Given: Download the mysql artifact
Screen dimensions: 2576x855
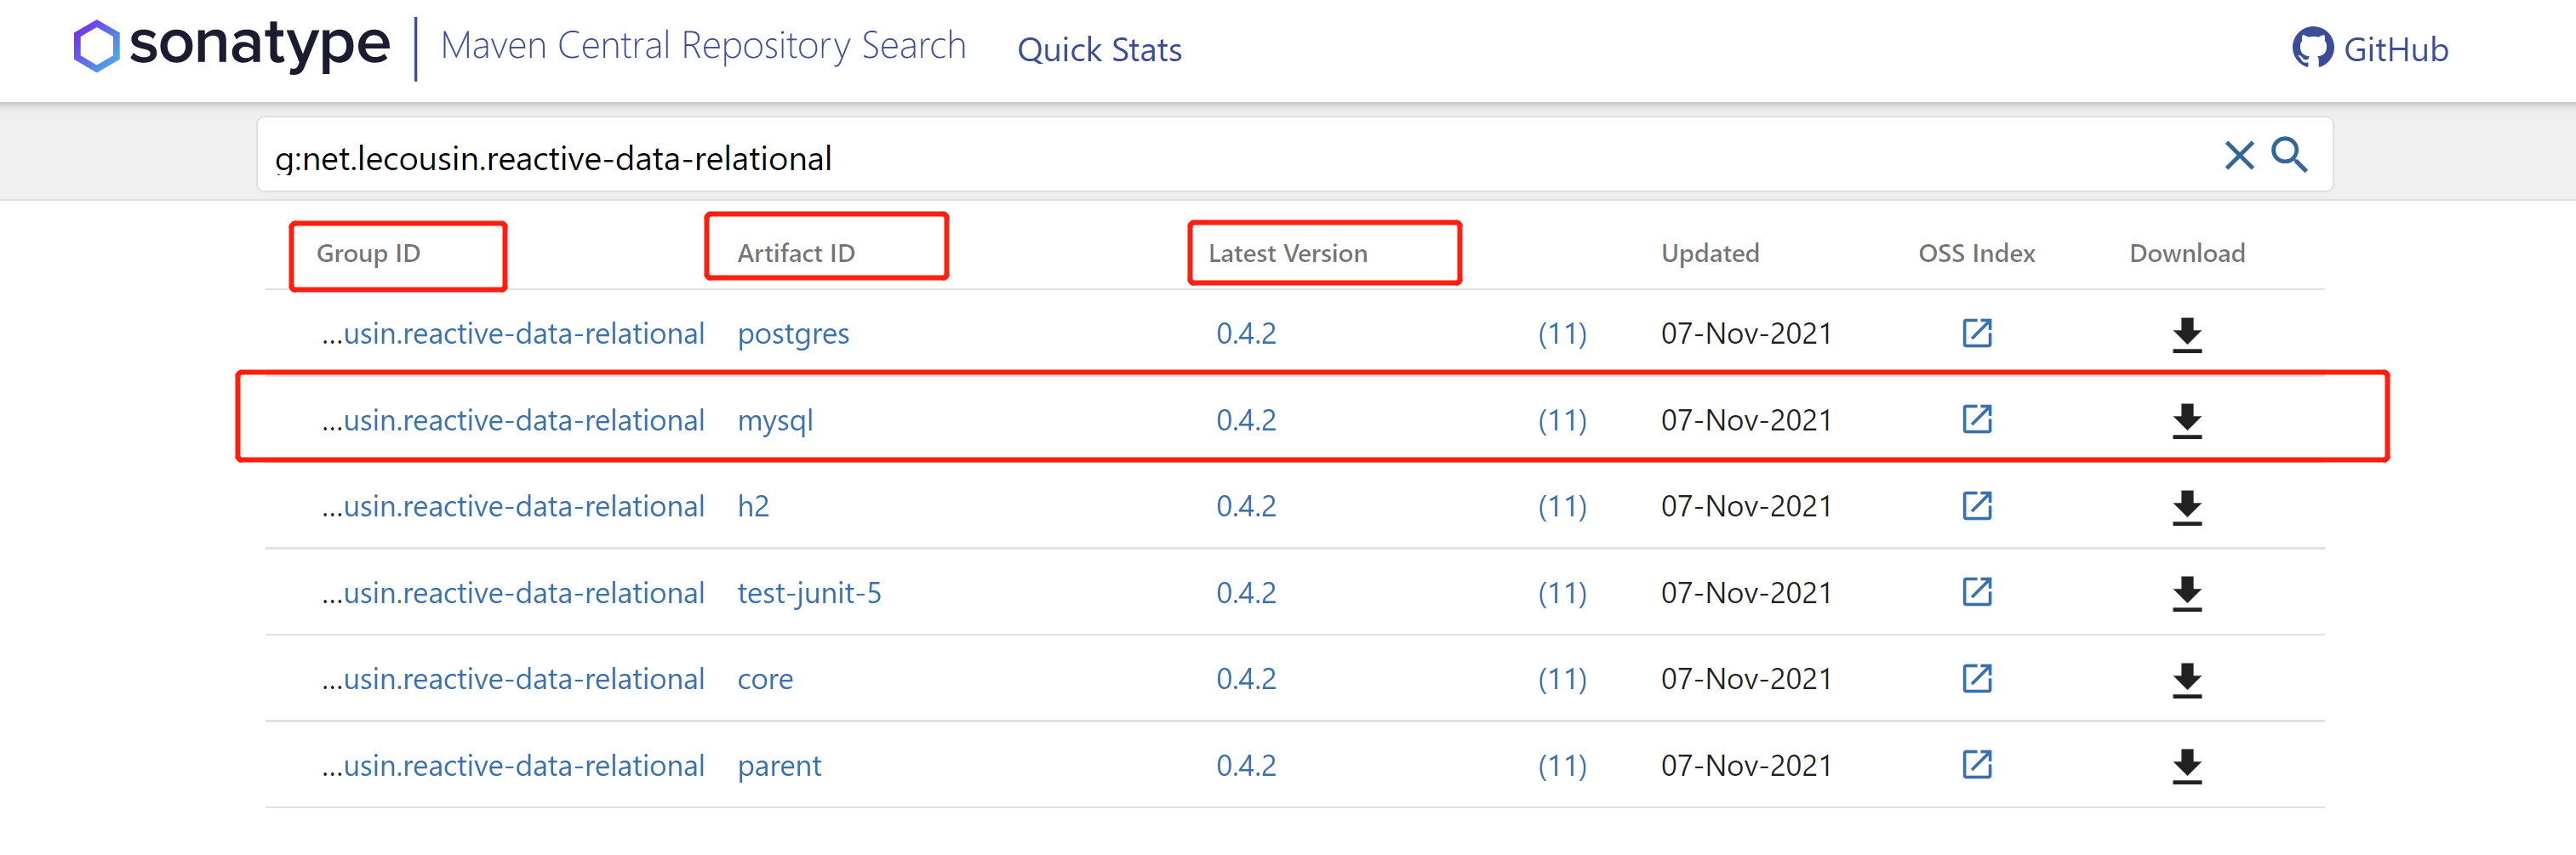Looking at the screenshot, I should pos(2187,421).
